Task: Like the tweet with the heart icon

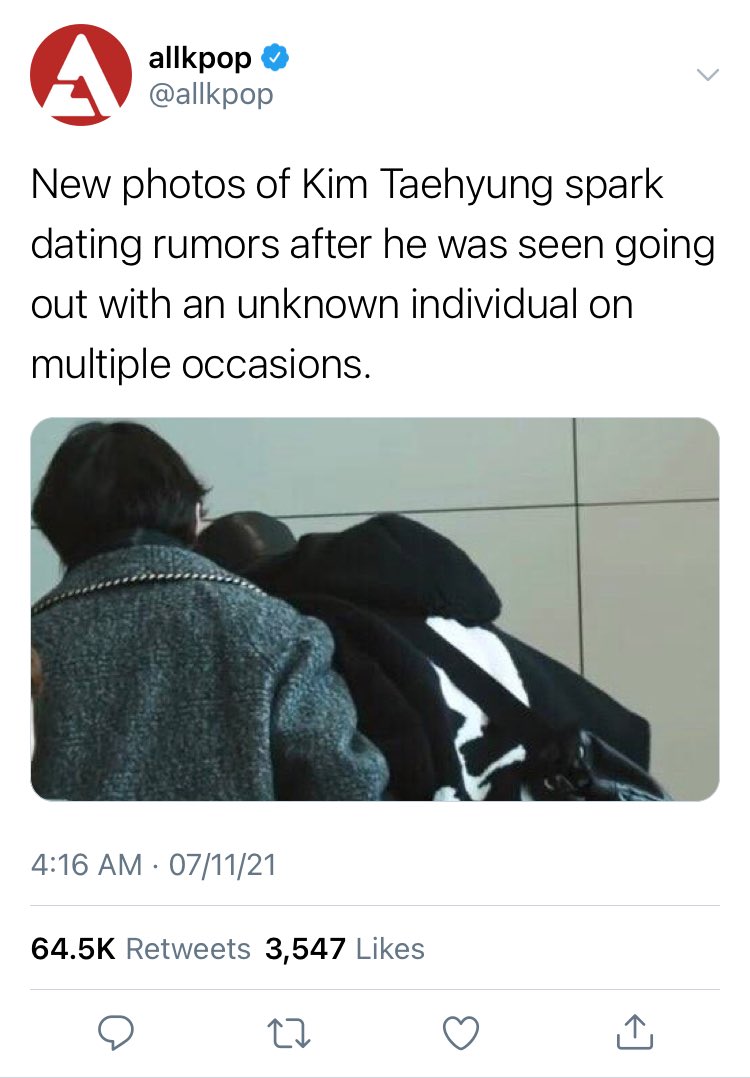Action: [x=461, y=1033]
